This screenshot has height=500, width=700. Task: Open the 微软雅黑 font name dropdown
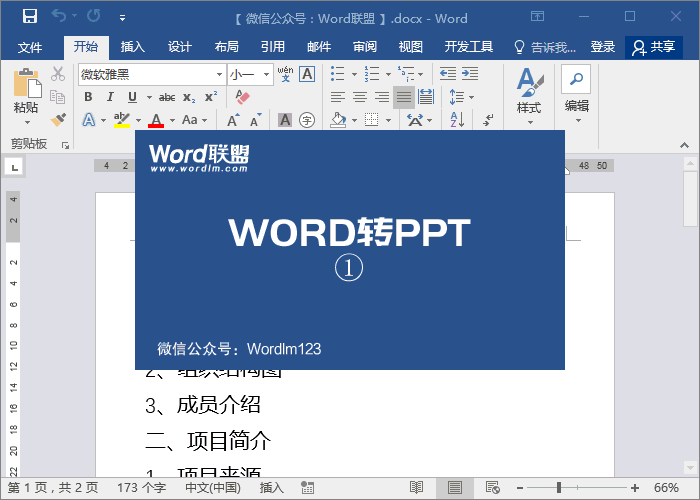(x=219, y=75)
